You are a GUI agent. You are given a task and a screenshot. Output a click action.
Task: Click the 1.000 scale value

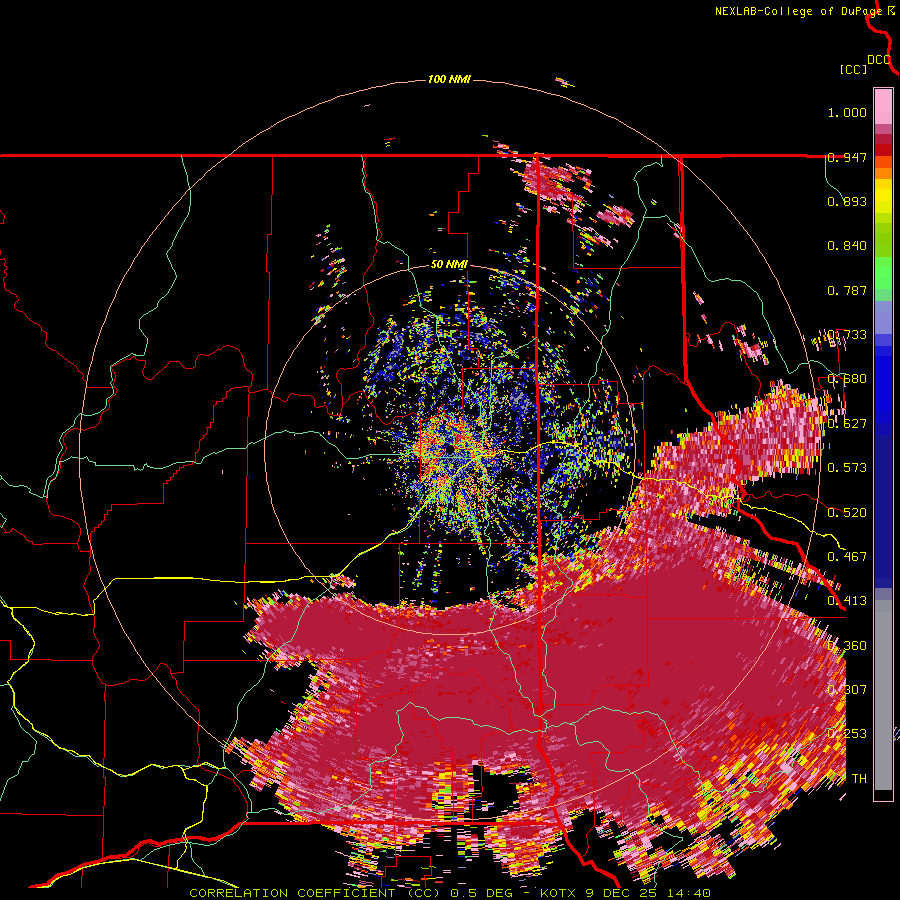coord(847,112)
